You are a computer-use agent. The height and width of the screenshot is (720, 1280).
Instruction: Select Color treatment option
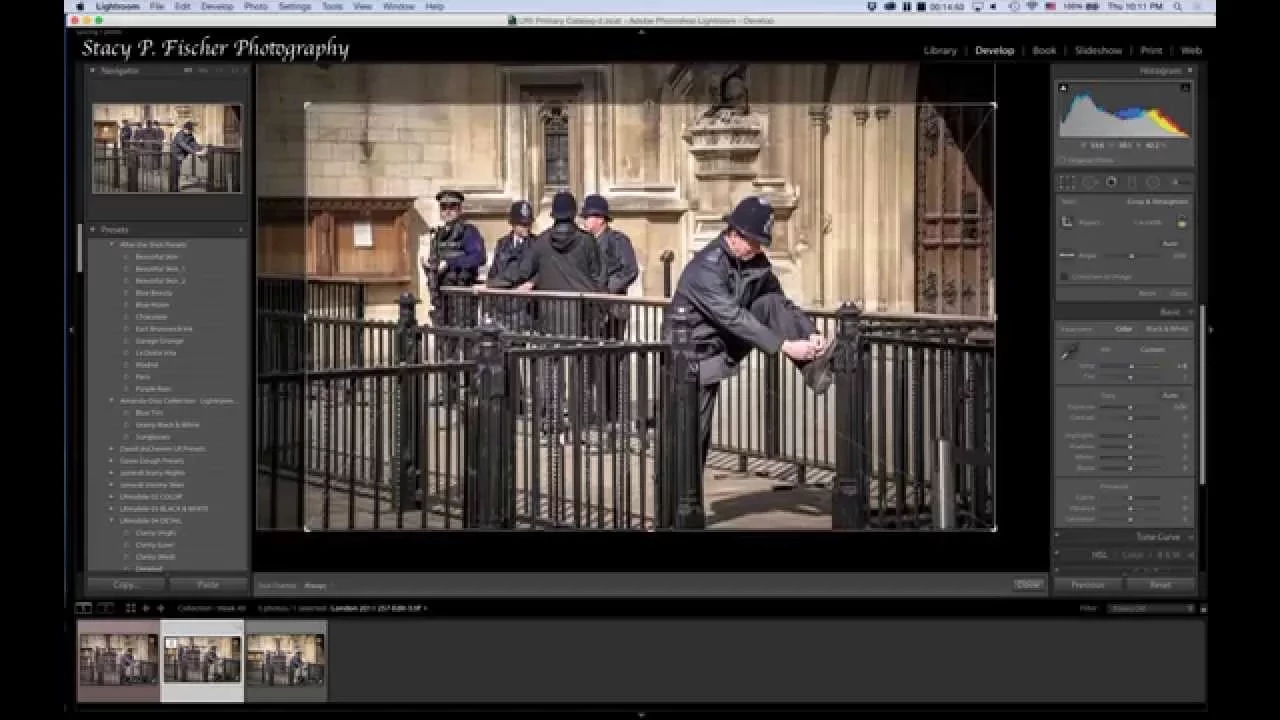1124,329
